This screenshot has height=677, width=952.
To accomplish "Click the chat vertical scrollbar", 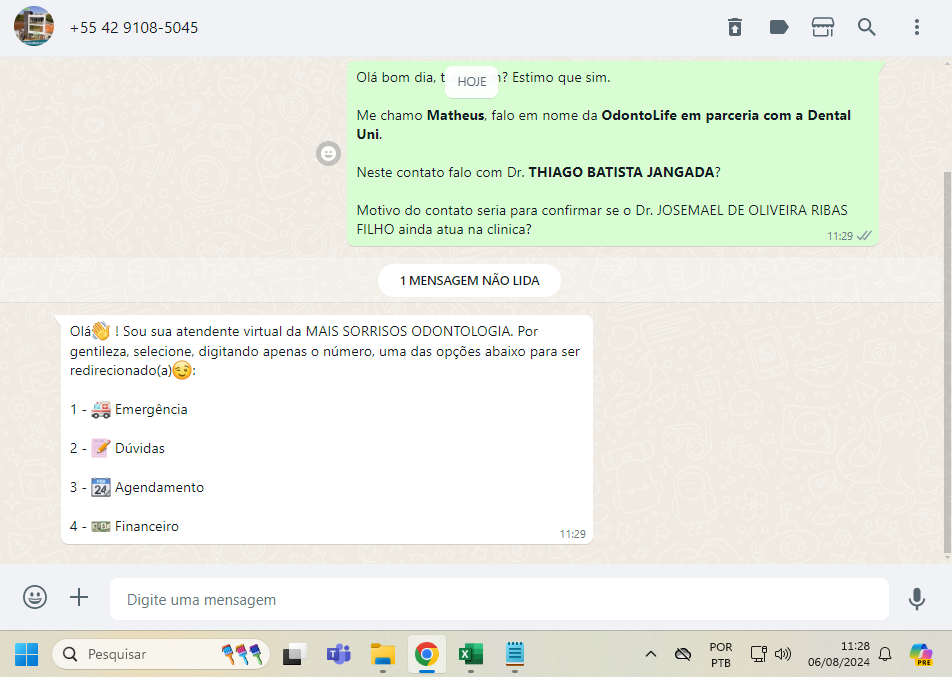I will pyautogui.click(x=947, y=362).
